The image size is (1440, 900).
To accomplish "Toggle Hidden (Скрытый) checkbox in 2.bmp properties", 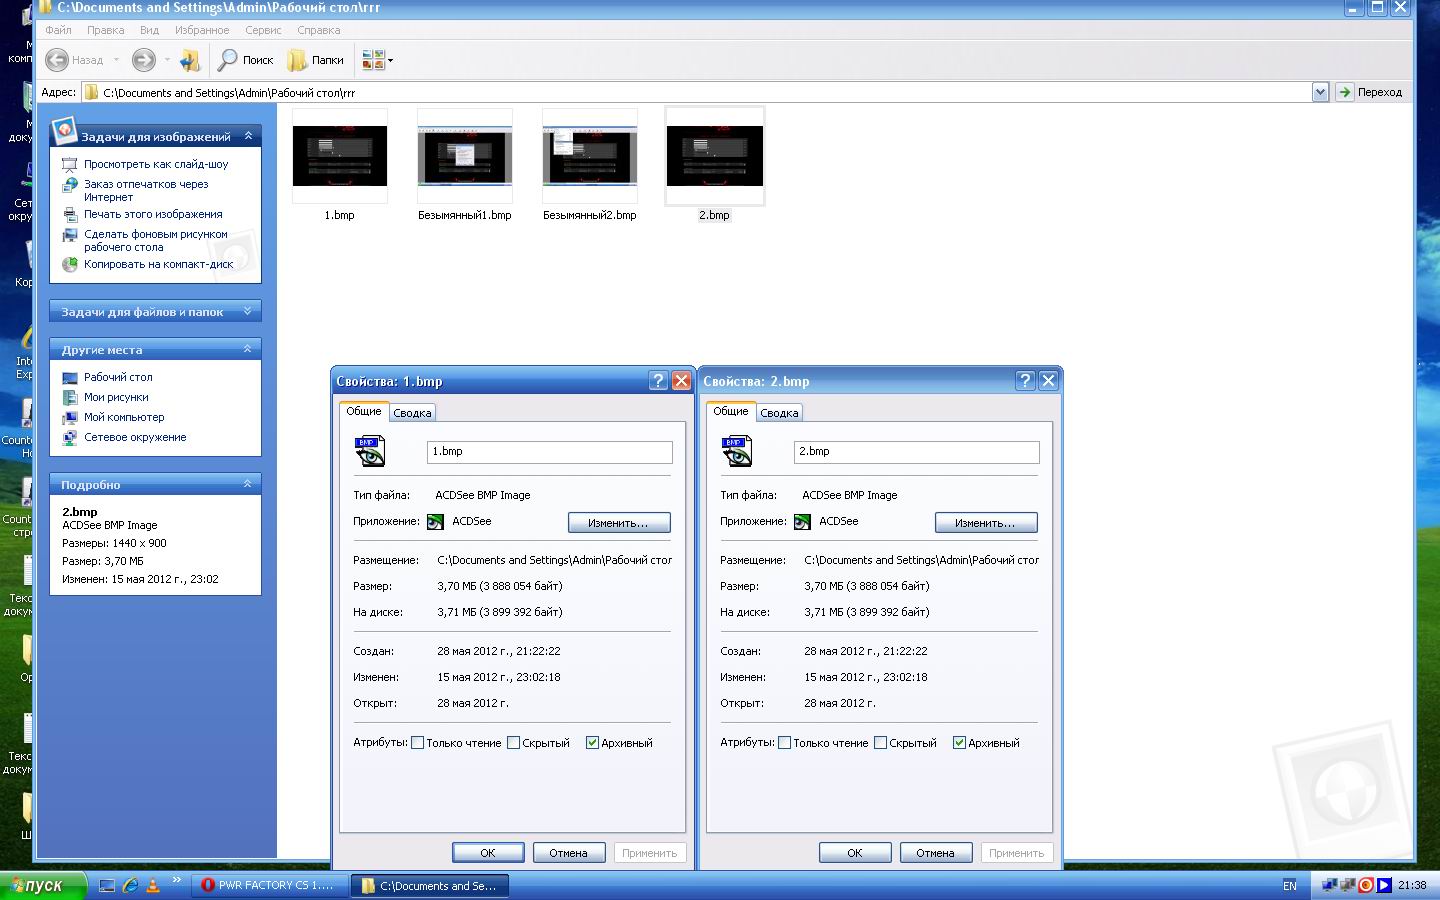I will (x=881, y=743).
